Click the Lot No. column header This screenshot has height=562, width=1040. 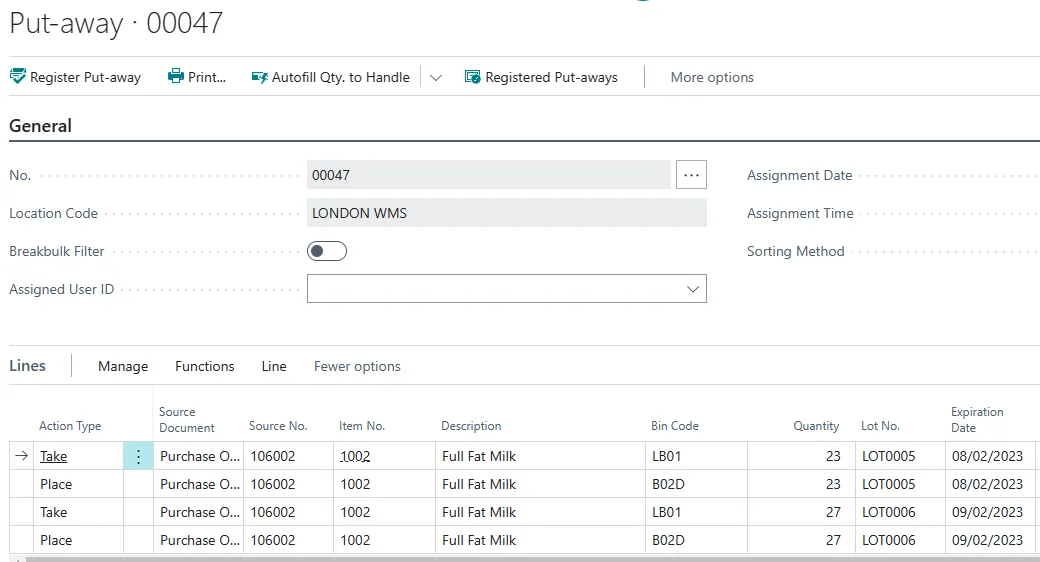coord(880,426)
